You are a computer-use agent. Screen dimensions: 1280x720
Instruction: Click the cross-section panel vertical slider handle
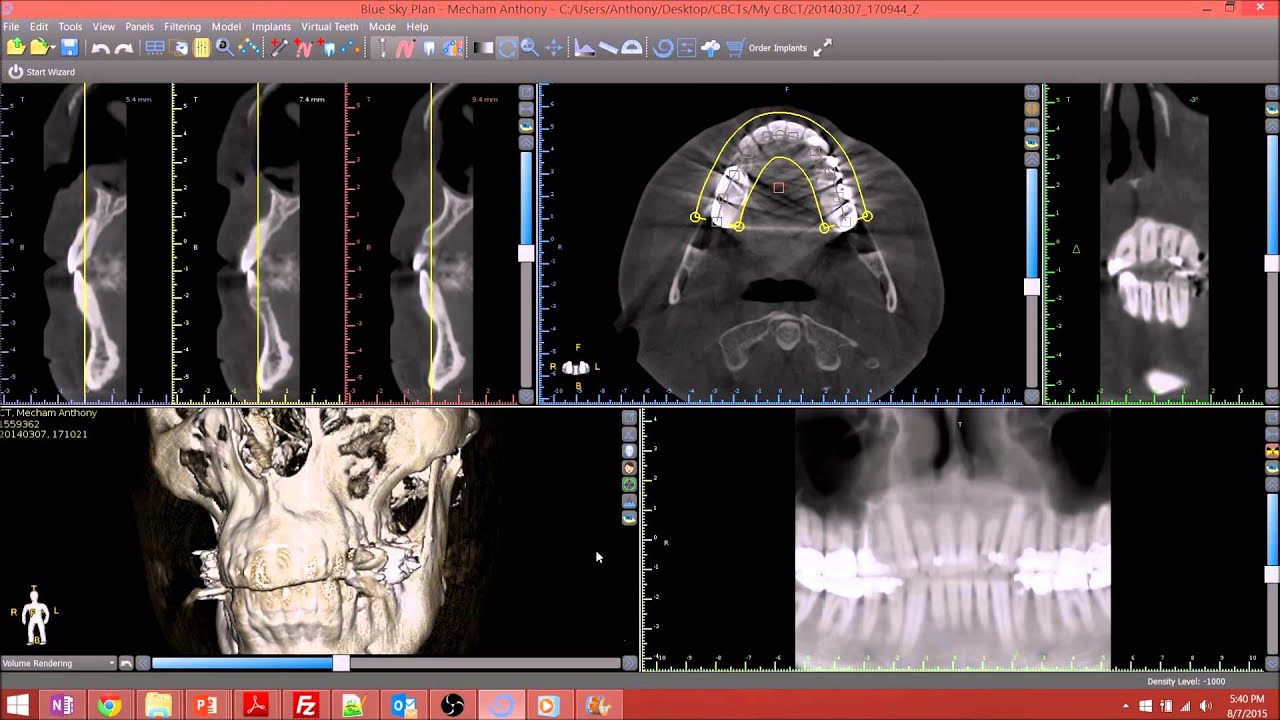526,253
